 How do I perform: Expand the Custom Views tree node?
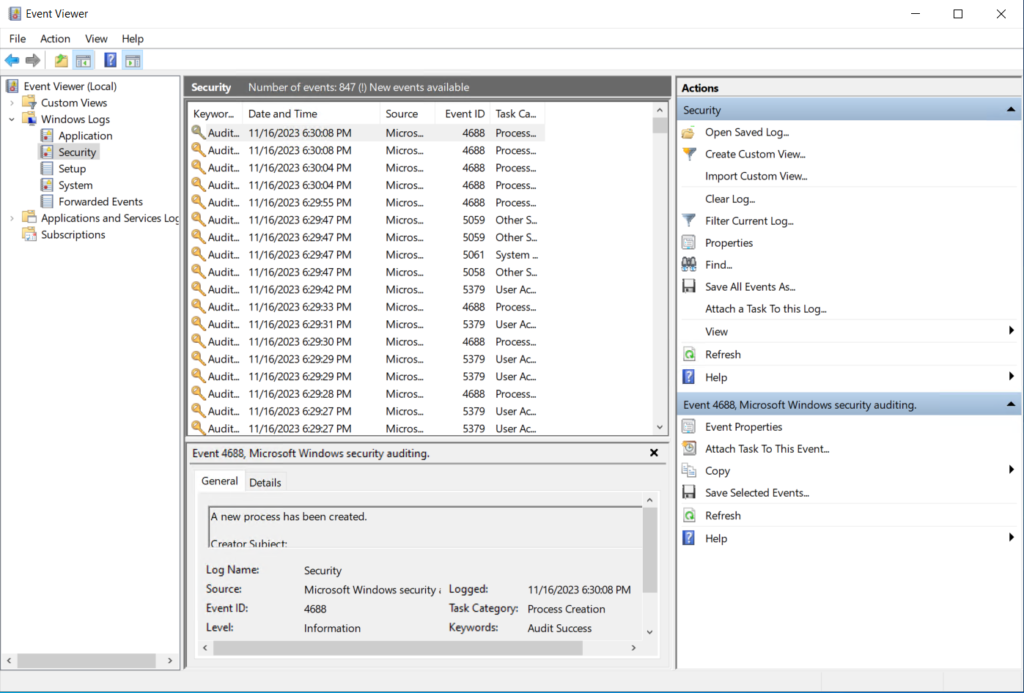(11, 103)
